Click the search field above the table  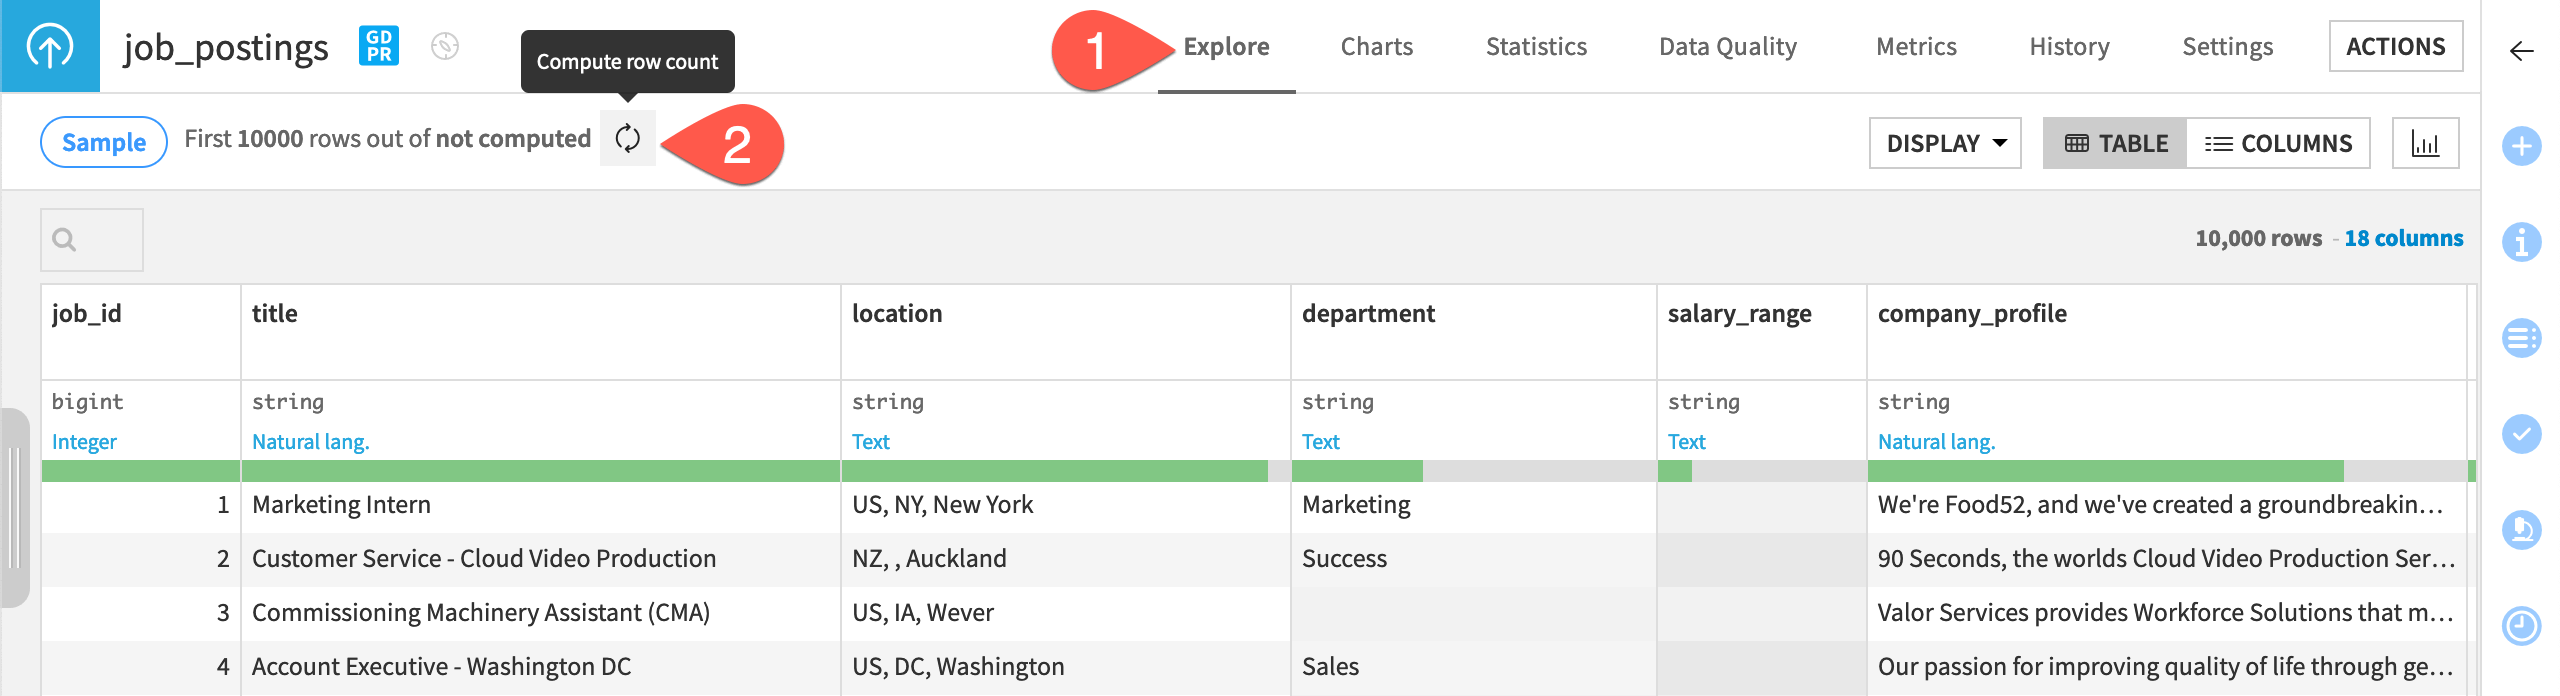click(92, 240)
